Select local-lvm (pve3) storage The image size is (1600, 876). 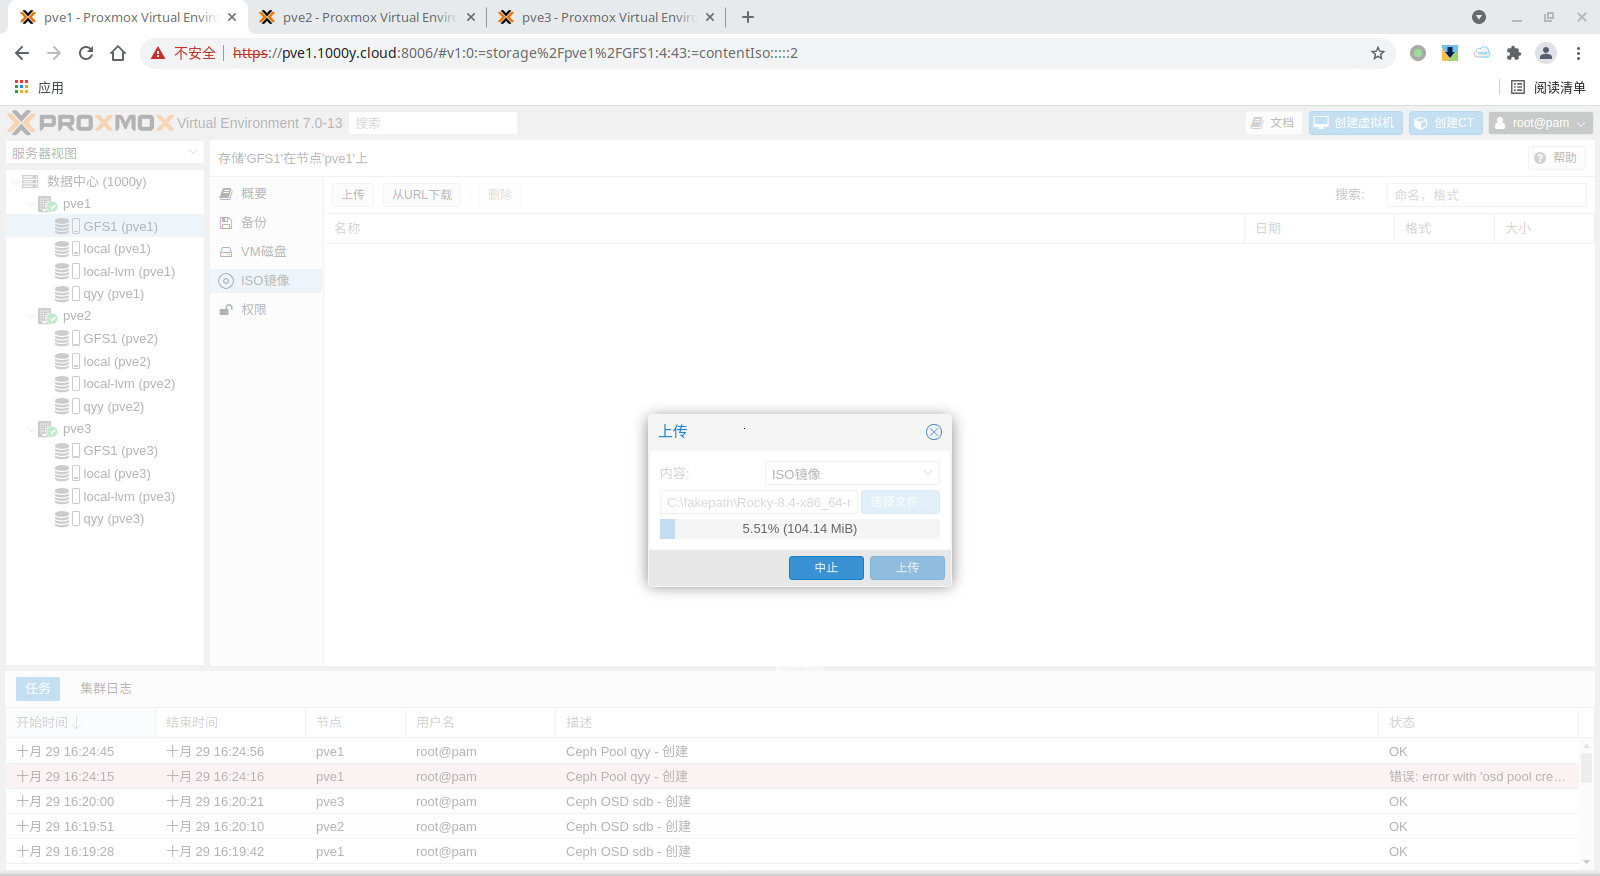click(x=128, y=497)
